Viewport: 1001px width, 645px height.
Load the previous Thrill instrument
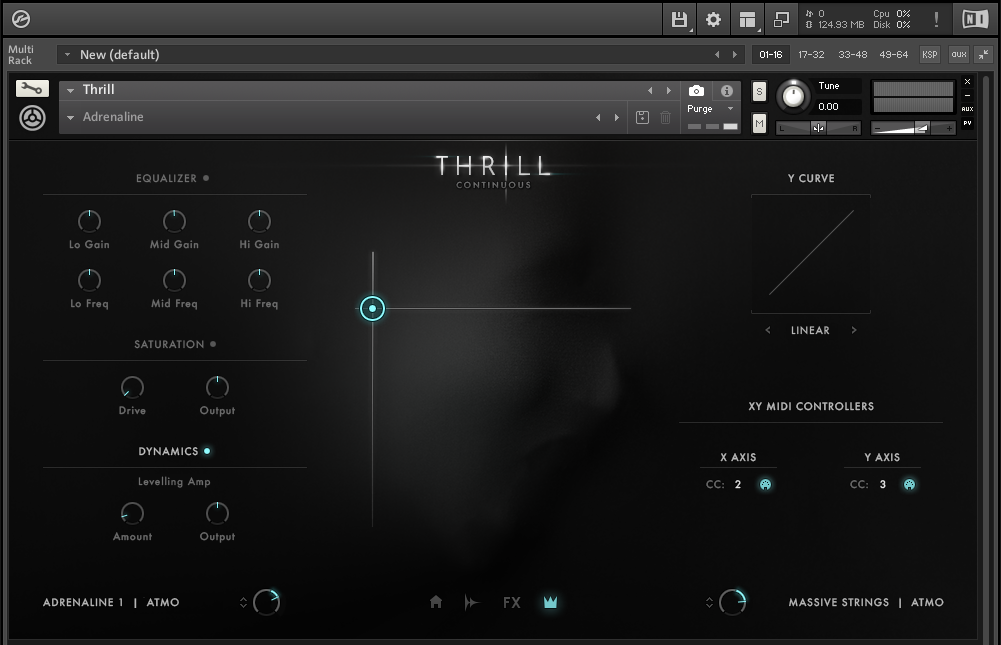pos(651,91)
